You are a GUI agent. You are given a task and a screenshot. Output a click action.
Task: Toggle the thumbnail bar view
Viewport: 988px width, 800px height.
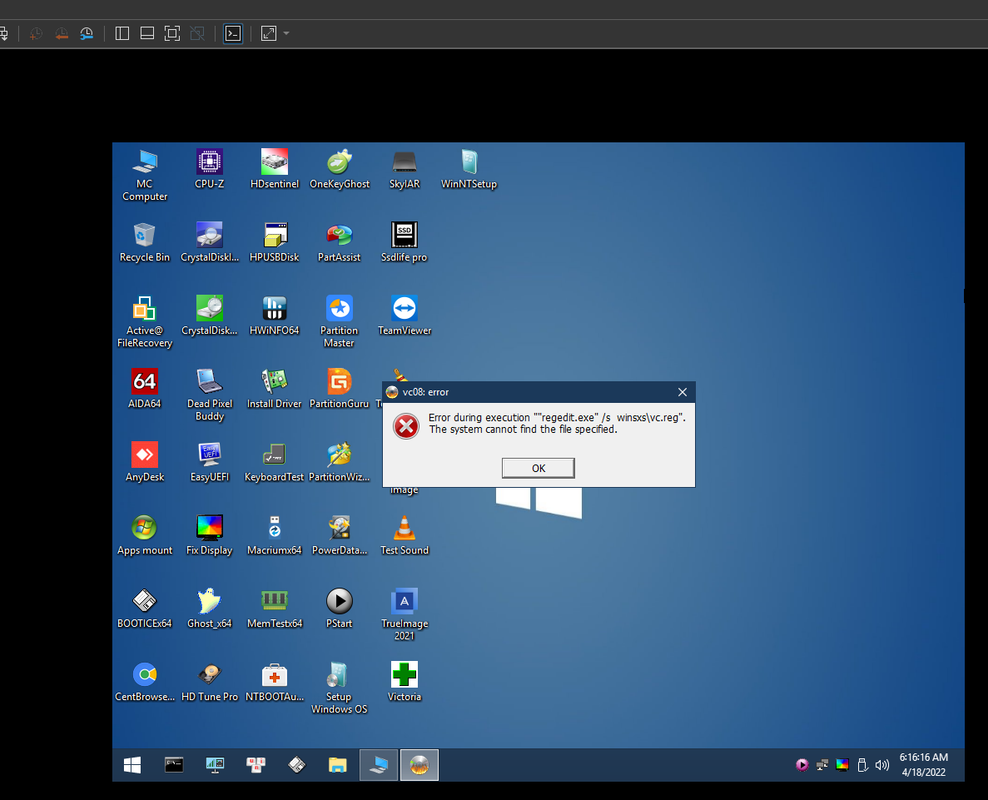pyautogui.click(x=147, y=33)
